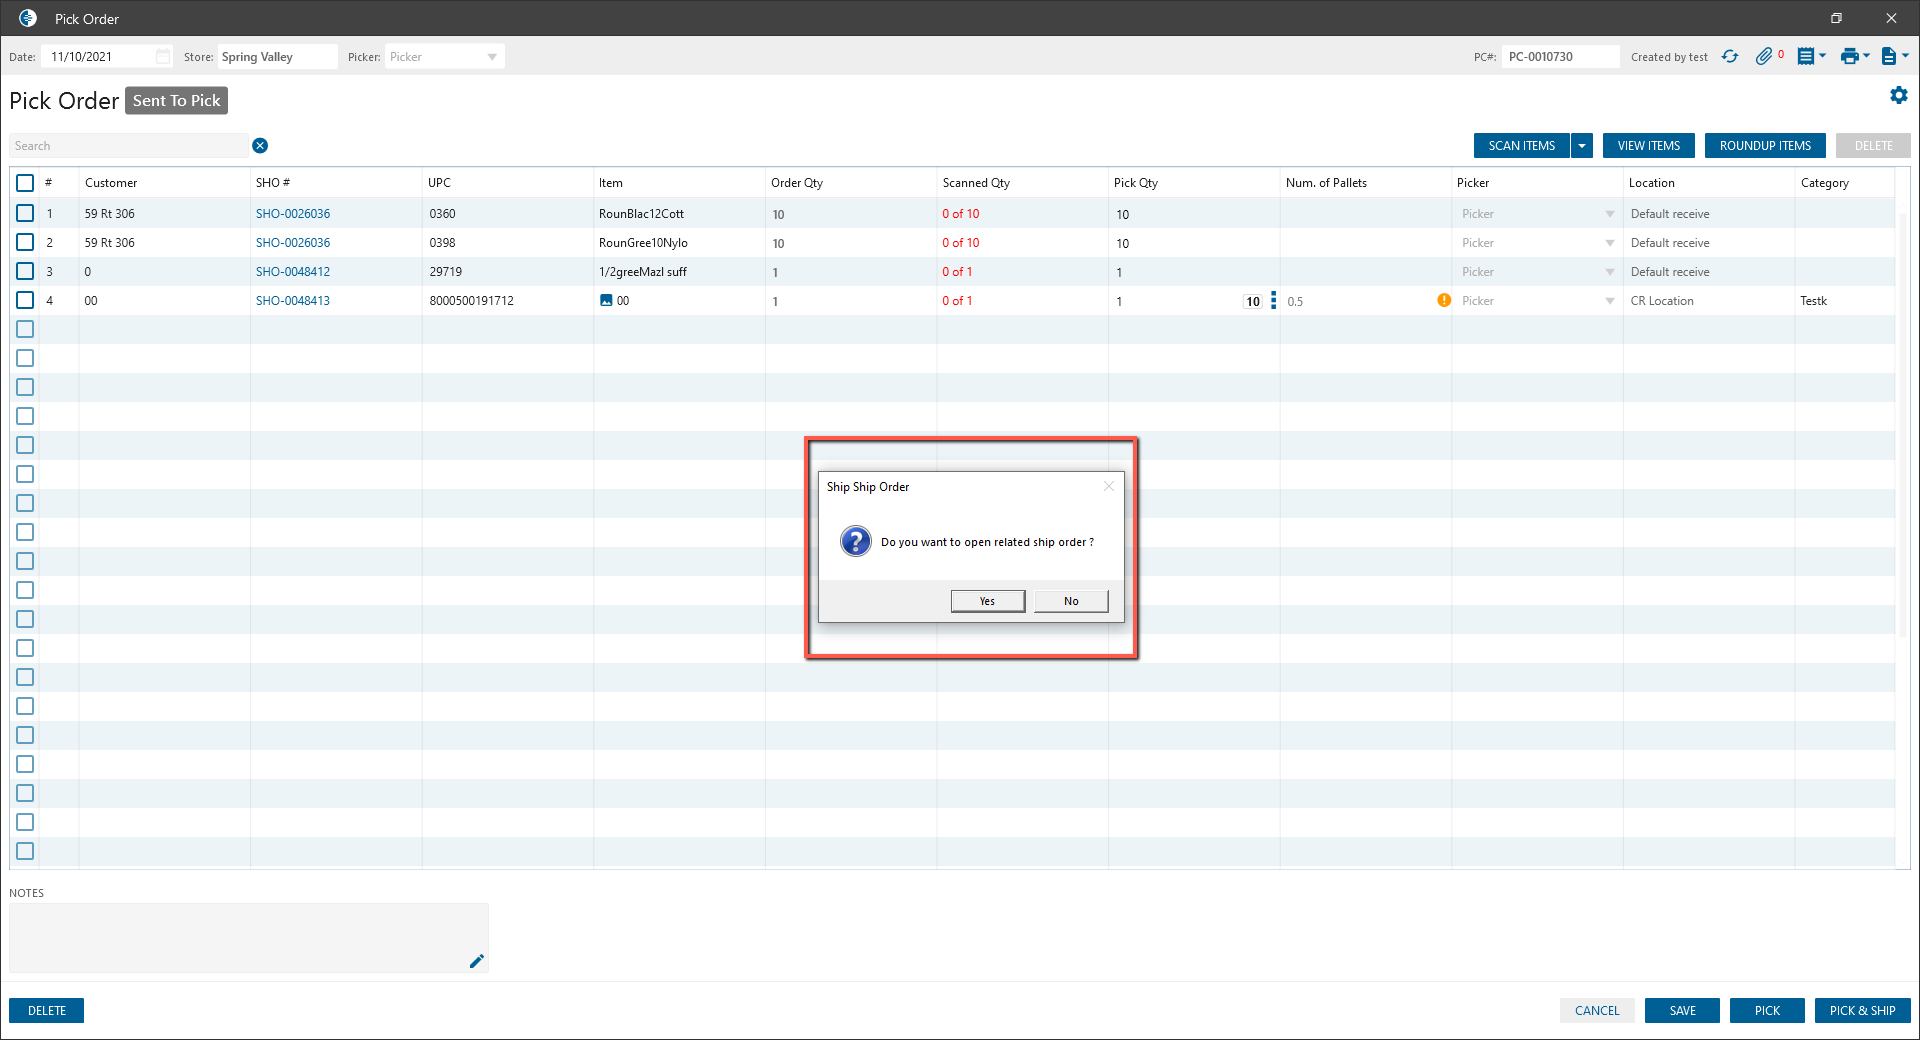The image size is (1920, 1040).
Task: Close the Ship Ship Order dialog with X
Action: [1109, 487]
